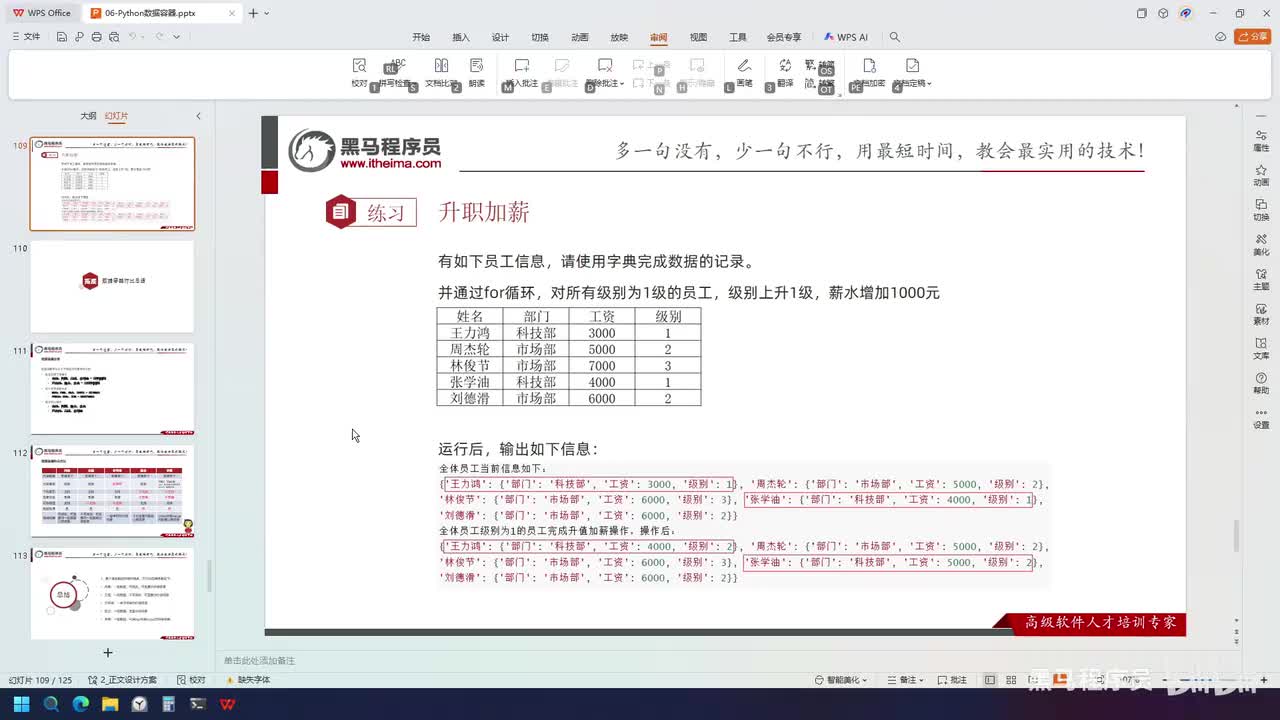The image size is (1280, 720).
Task: Switch to the 放映 ribbon tab
Action: (619, 37)
